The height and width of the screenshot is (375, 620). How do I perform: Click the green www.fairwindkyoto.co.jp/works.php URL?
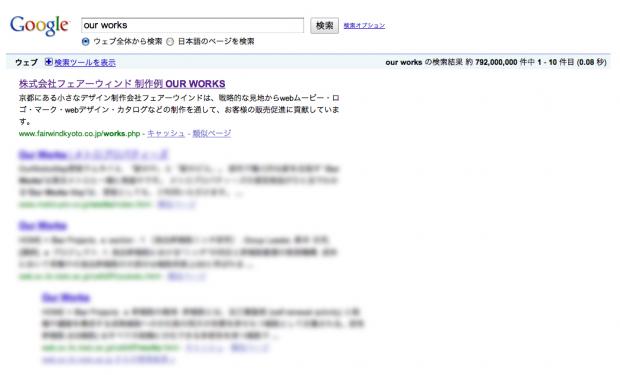(x=79, y=134)
